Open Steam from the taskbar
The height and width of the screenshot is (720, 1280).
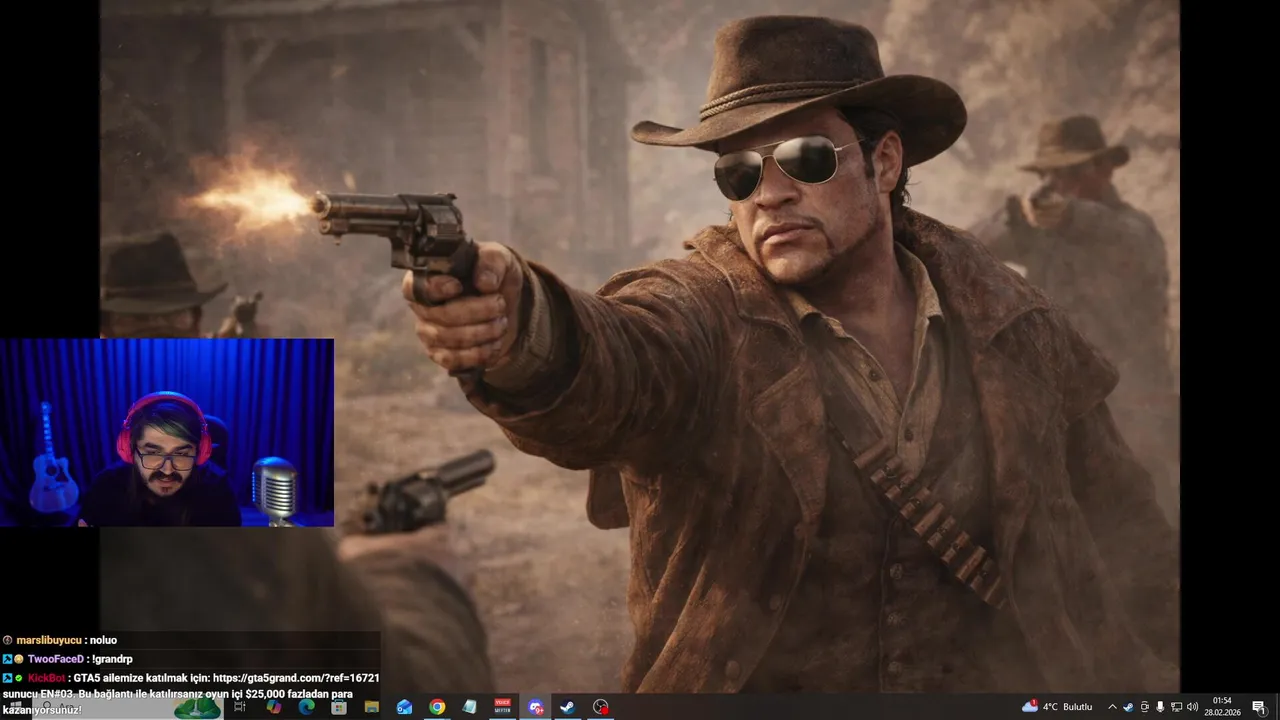[x=567, y=707]
